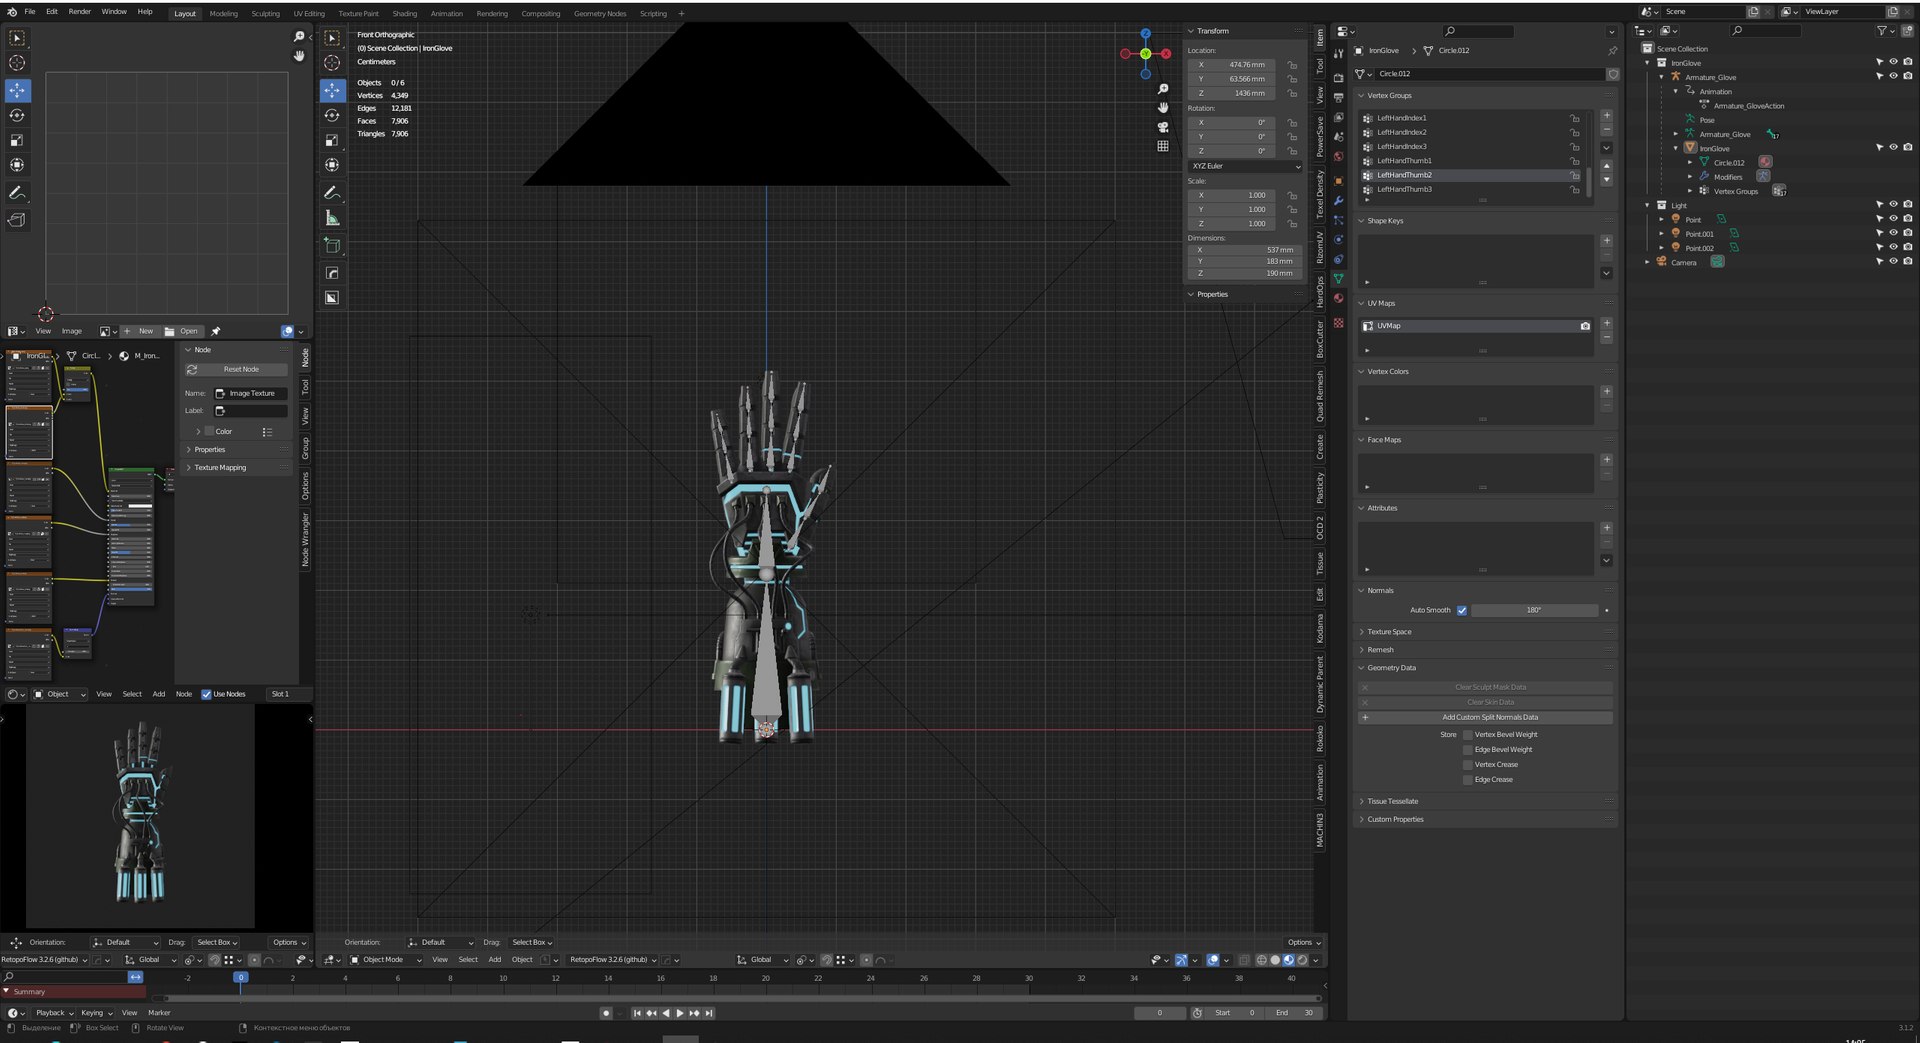
Task: Click the zoom magnifier icon in 3D viewport
Action: pyautogui.click(x=1163, y=89)
